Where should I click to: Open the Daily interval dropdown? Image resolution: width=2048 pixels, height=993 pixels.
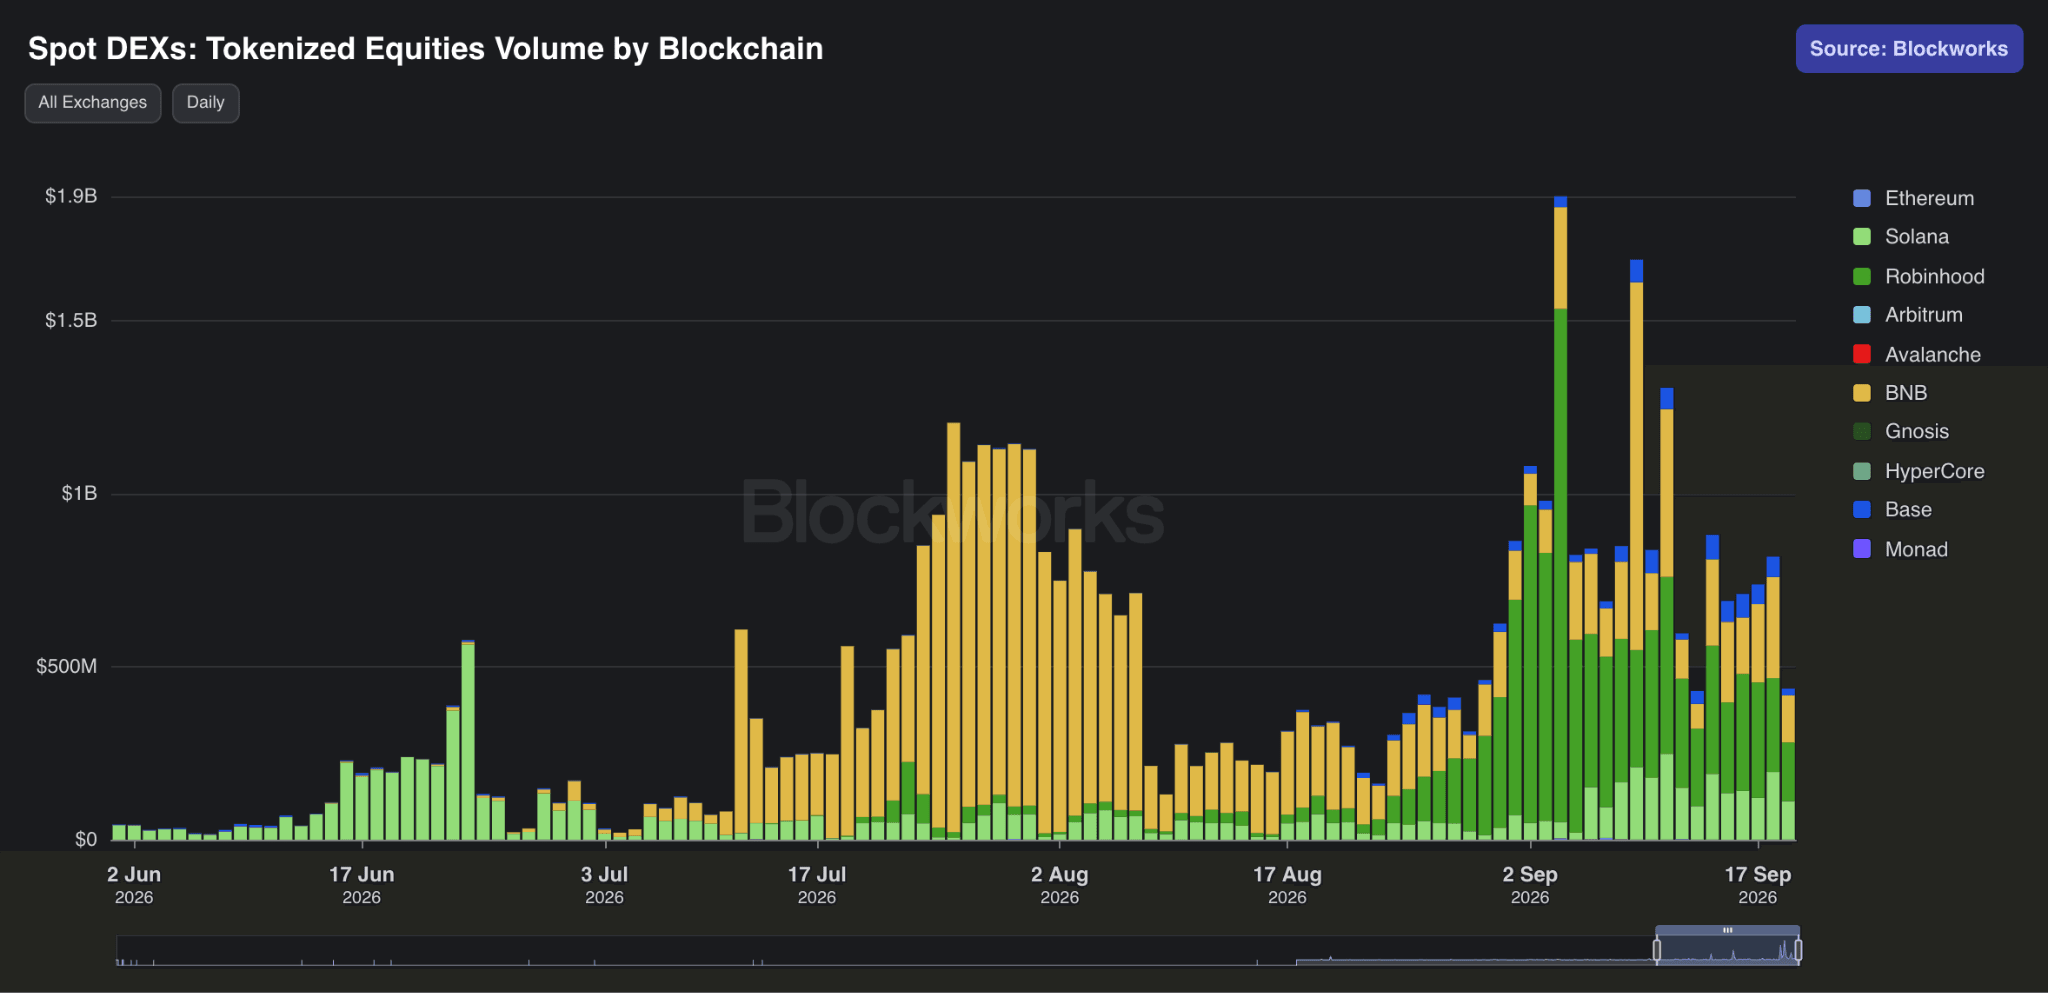(x=206, y=103)
